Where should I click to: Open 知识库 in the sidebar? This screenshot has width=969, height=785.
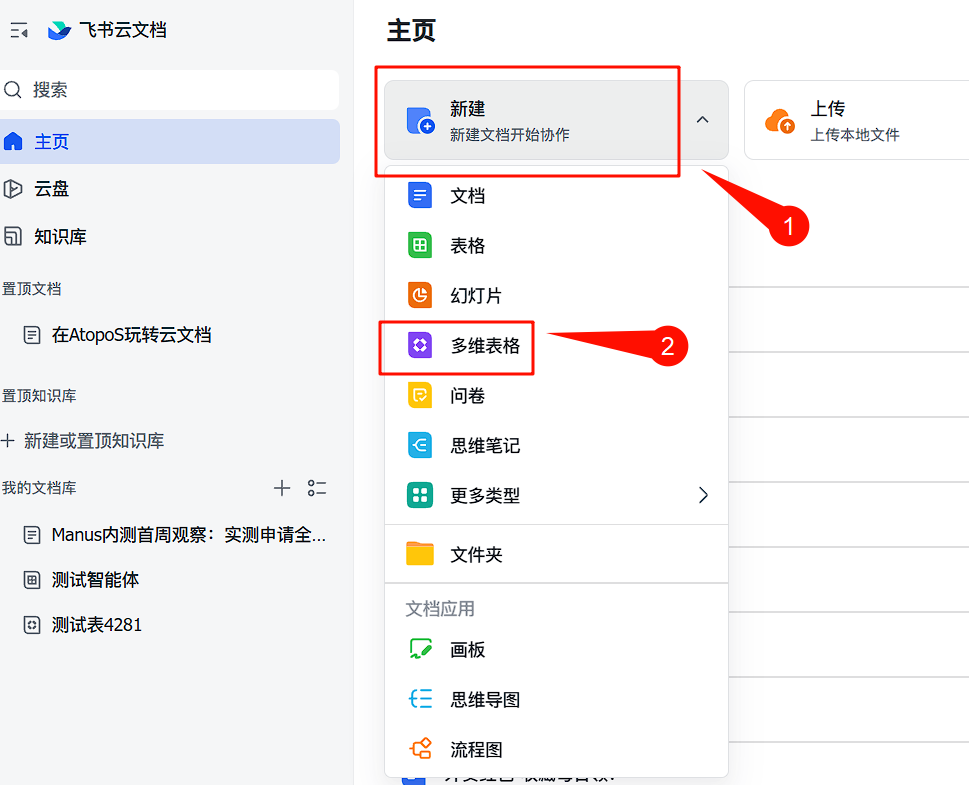tap(169, 236)
